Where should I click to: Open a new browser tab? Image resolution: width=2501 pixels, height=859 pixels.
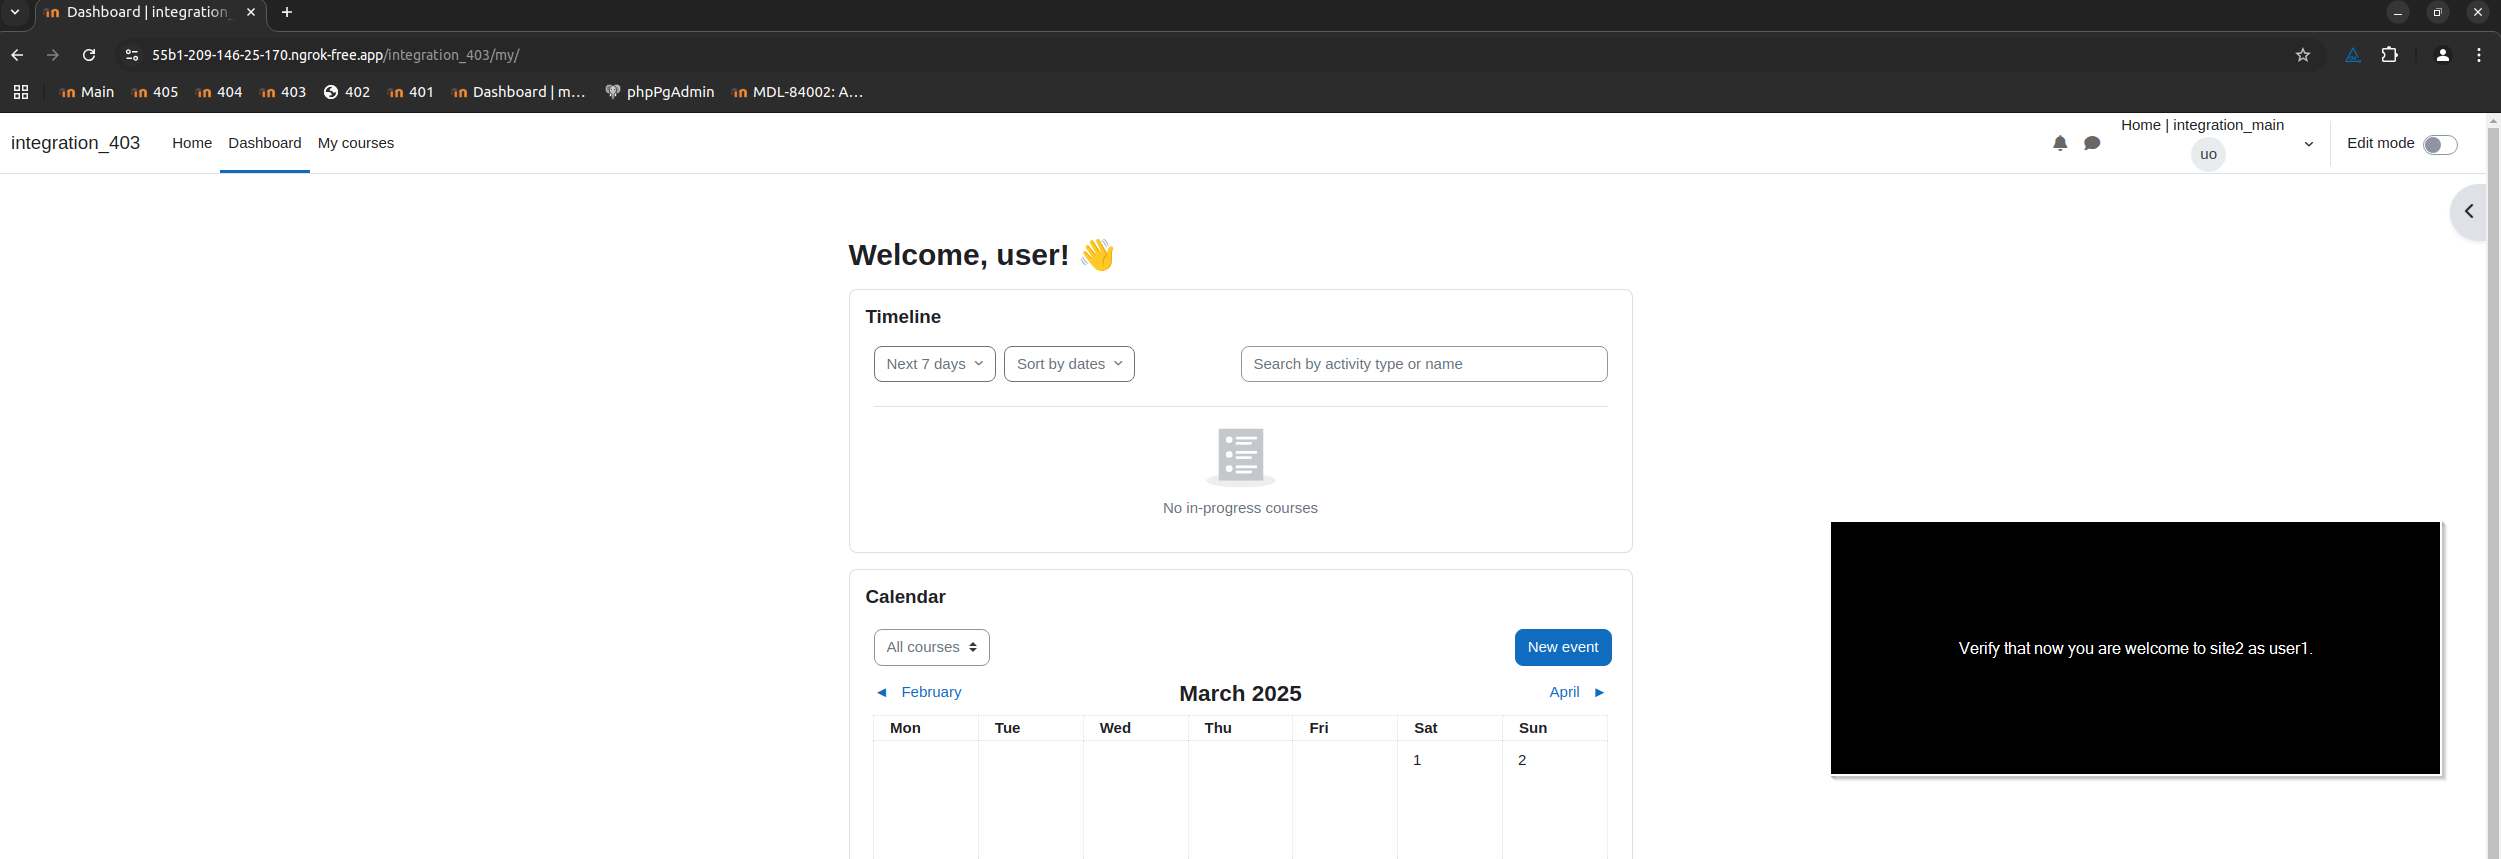click(287, 12)
